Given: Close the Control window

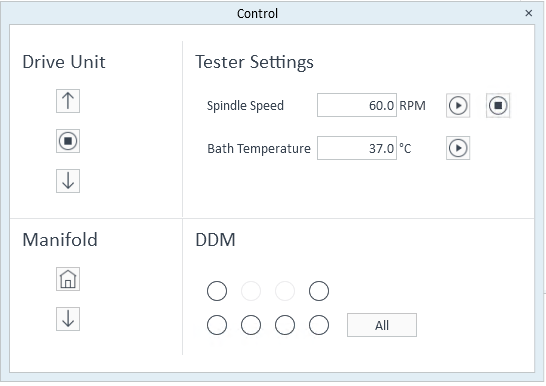Looking at the screenshot, I should point(529,13).
